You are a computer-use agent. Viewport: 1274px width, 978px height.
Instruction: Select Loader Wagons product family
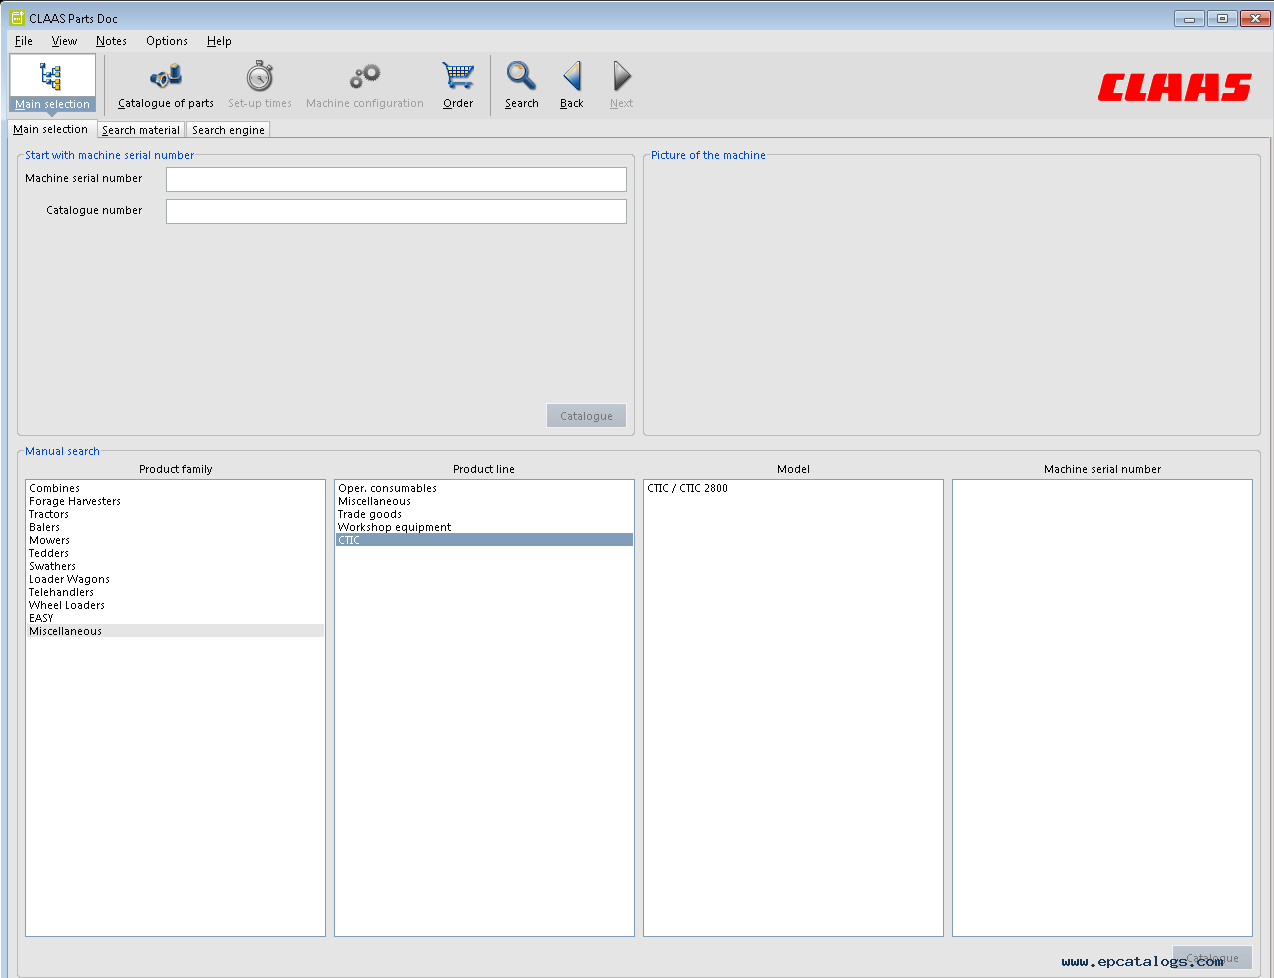175,579
